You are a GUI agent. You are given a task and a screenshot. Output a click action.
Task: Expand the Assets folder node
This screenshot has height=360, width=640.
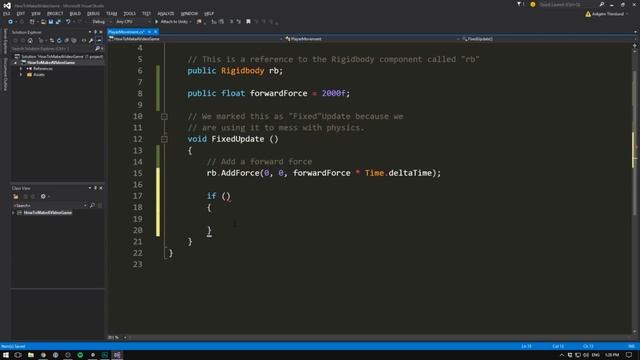[x=21, y=75]
